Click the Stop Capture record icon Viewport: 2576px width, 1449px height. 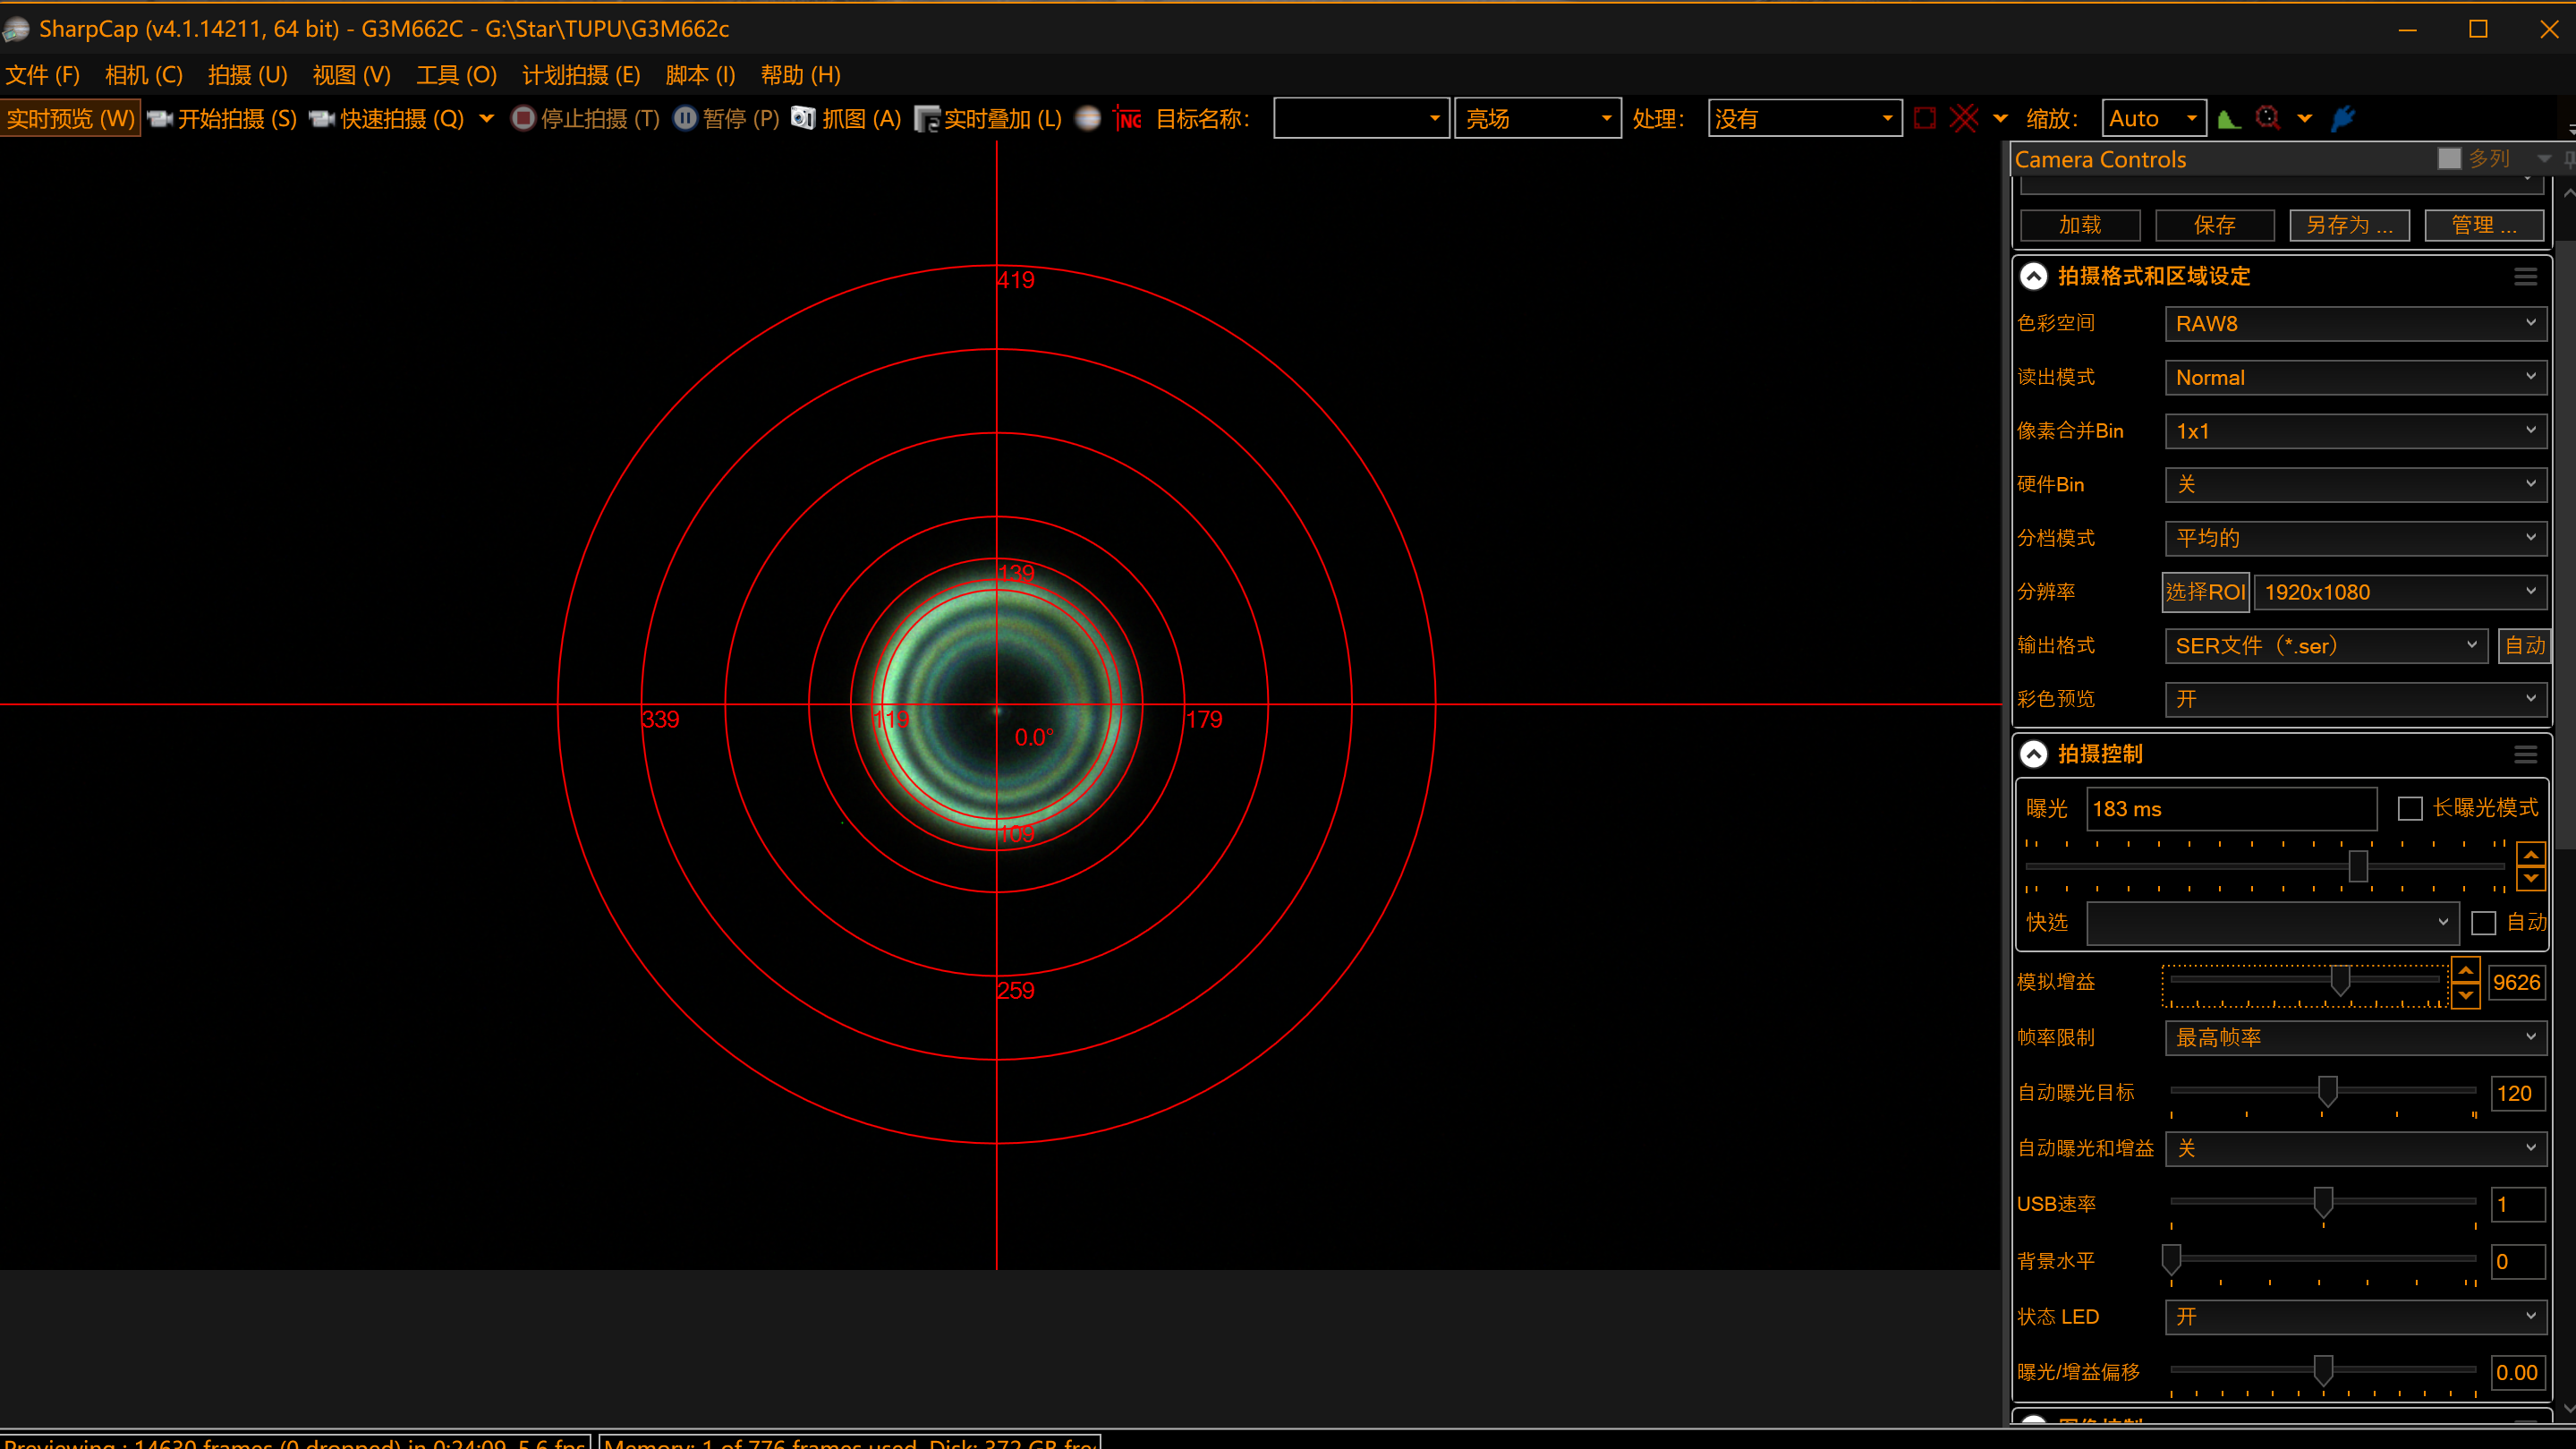(523, 118)
